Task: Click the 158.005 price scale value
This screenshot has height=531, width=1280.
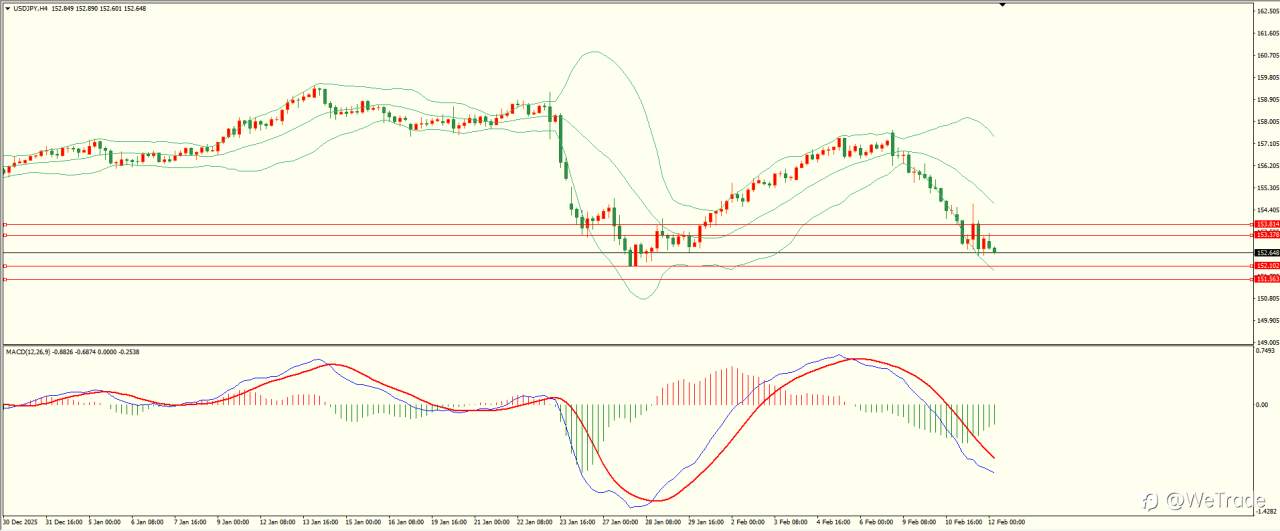Action: click(1267, 121)
